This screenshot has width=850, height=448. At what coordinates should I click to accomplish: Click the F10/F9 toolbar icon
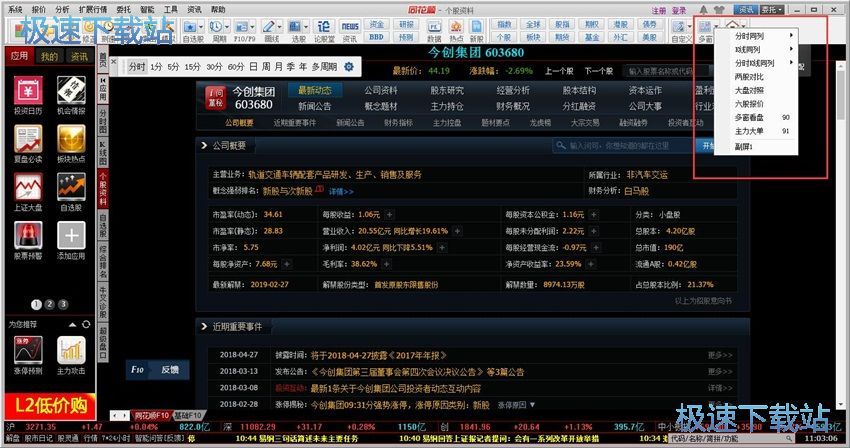(241, 27)
